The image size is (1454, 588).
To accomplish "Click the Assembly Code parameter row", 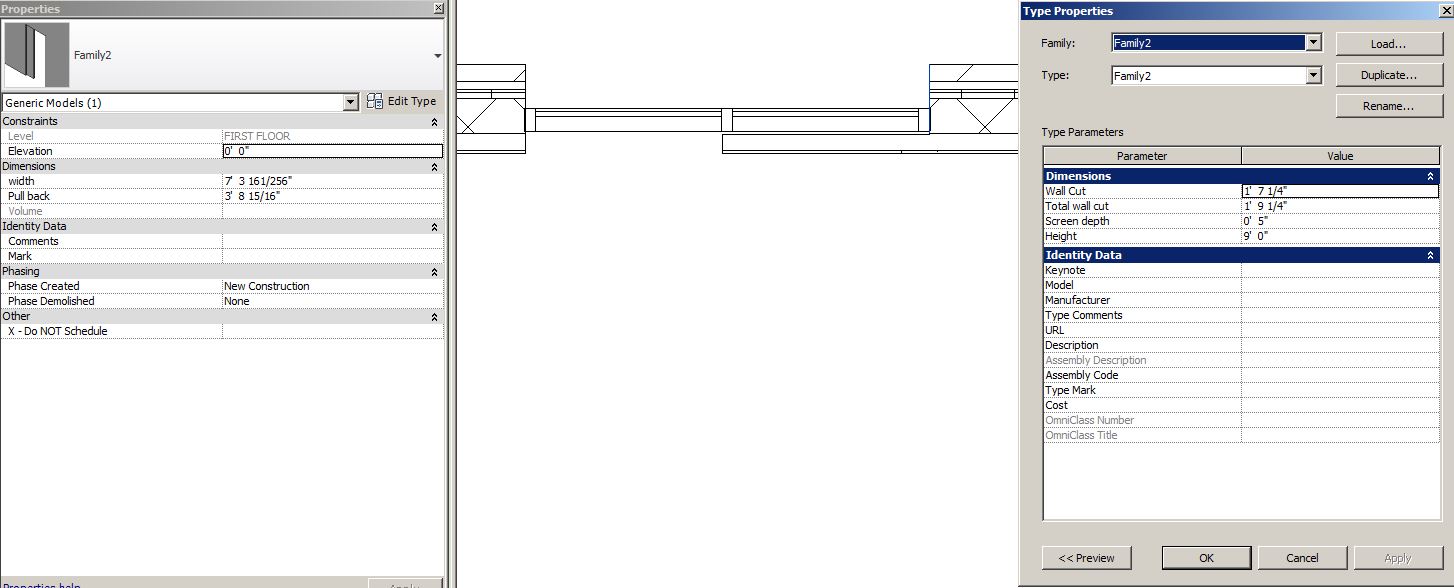I will click(x=1241, y=375).
